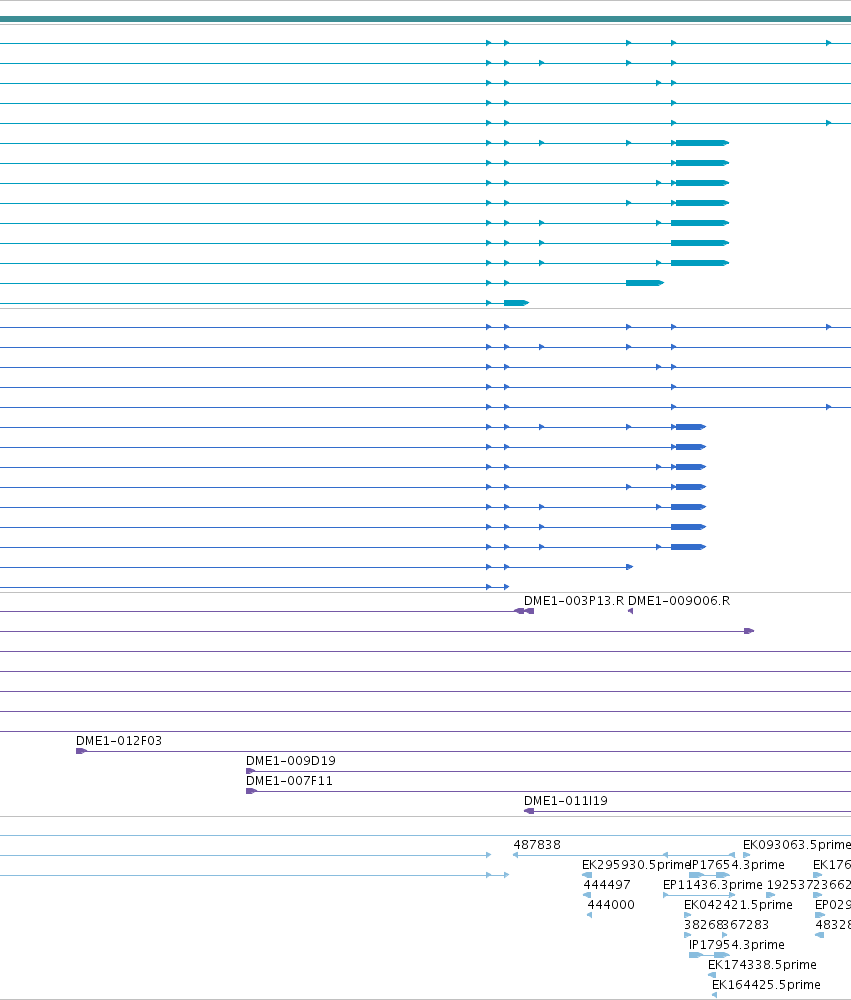Click the small arrow glyph under DME1-009O06.R

click(630, 611)
